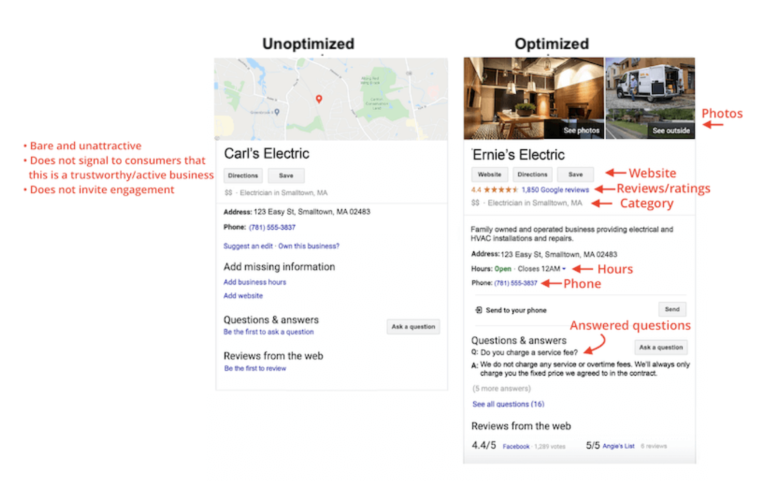The image size is (768, 481).
Task: Click the Facebook reviews link
Action: coord(516,446)
